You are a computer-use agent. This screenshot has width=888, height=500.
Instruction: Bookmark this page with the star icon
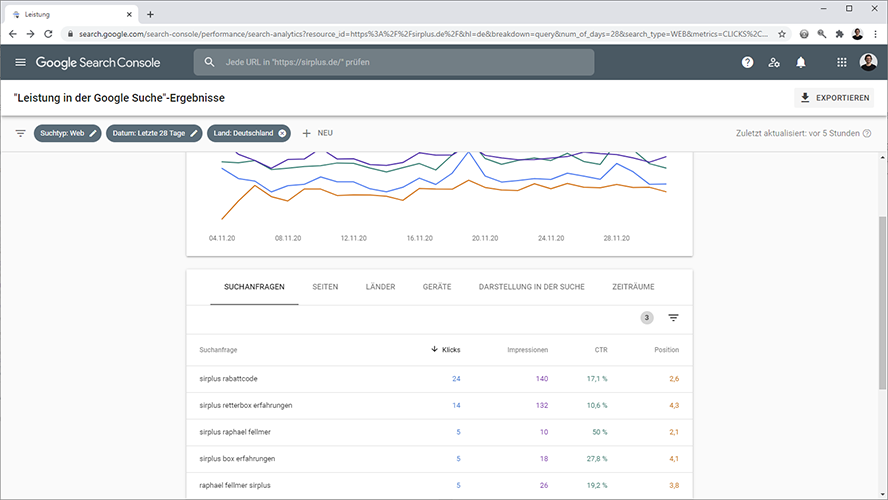(x=782, y=34)
